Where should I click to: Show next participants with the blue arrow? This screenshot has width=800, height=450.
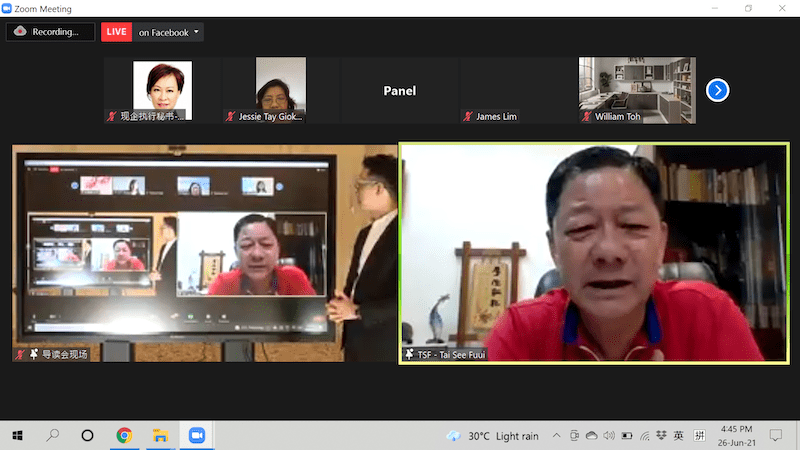coord(717,90)
